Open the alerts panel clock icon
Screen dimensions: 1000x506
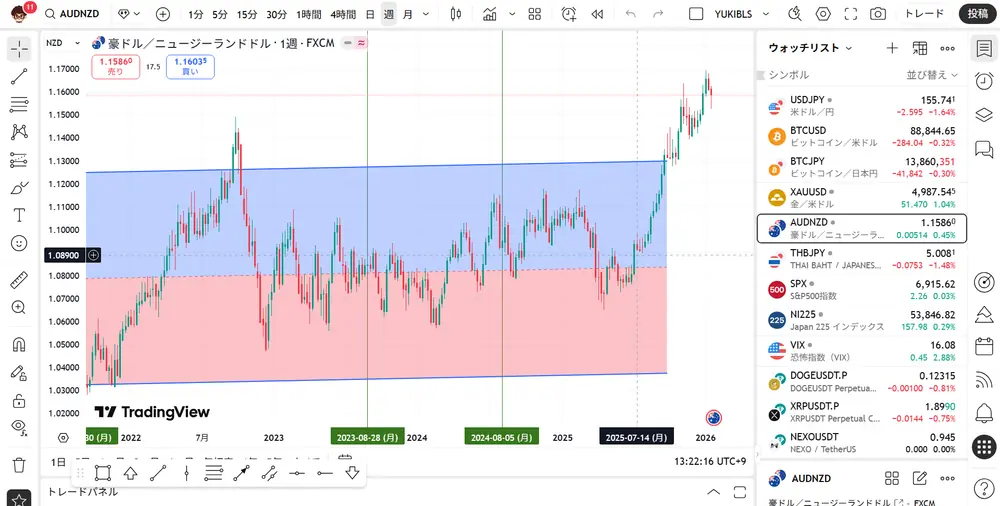(985, 81)
